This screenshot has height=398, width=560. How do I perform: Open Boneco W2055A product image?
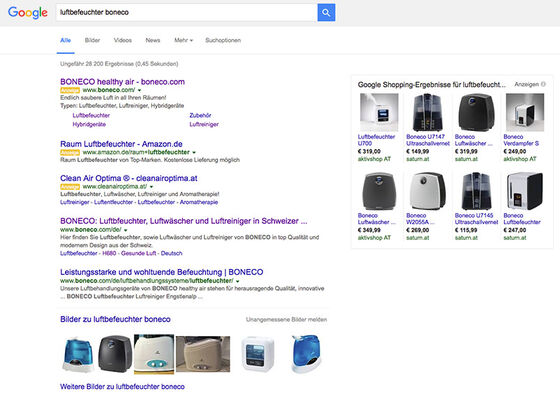(428, 191)
